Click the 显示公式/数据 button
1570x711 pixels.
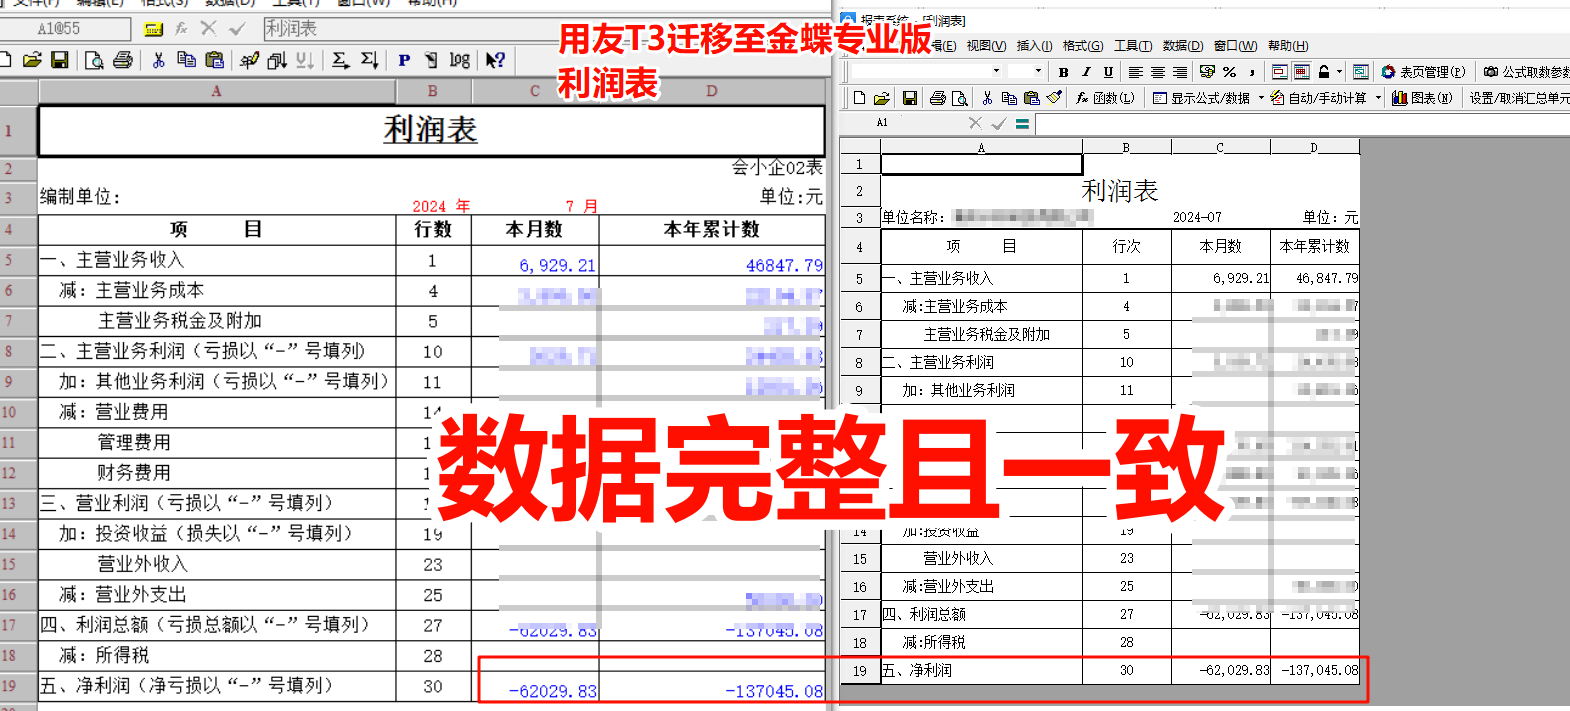(1201, 98)
